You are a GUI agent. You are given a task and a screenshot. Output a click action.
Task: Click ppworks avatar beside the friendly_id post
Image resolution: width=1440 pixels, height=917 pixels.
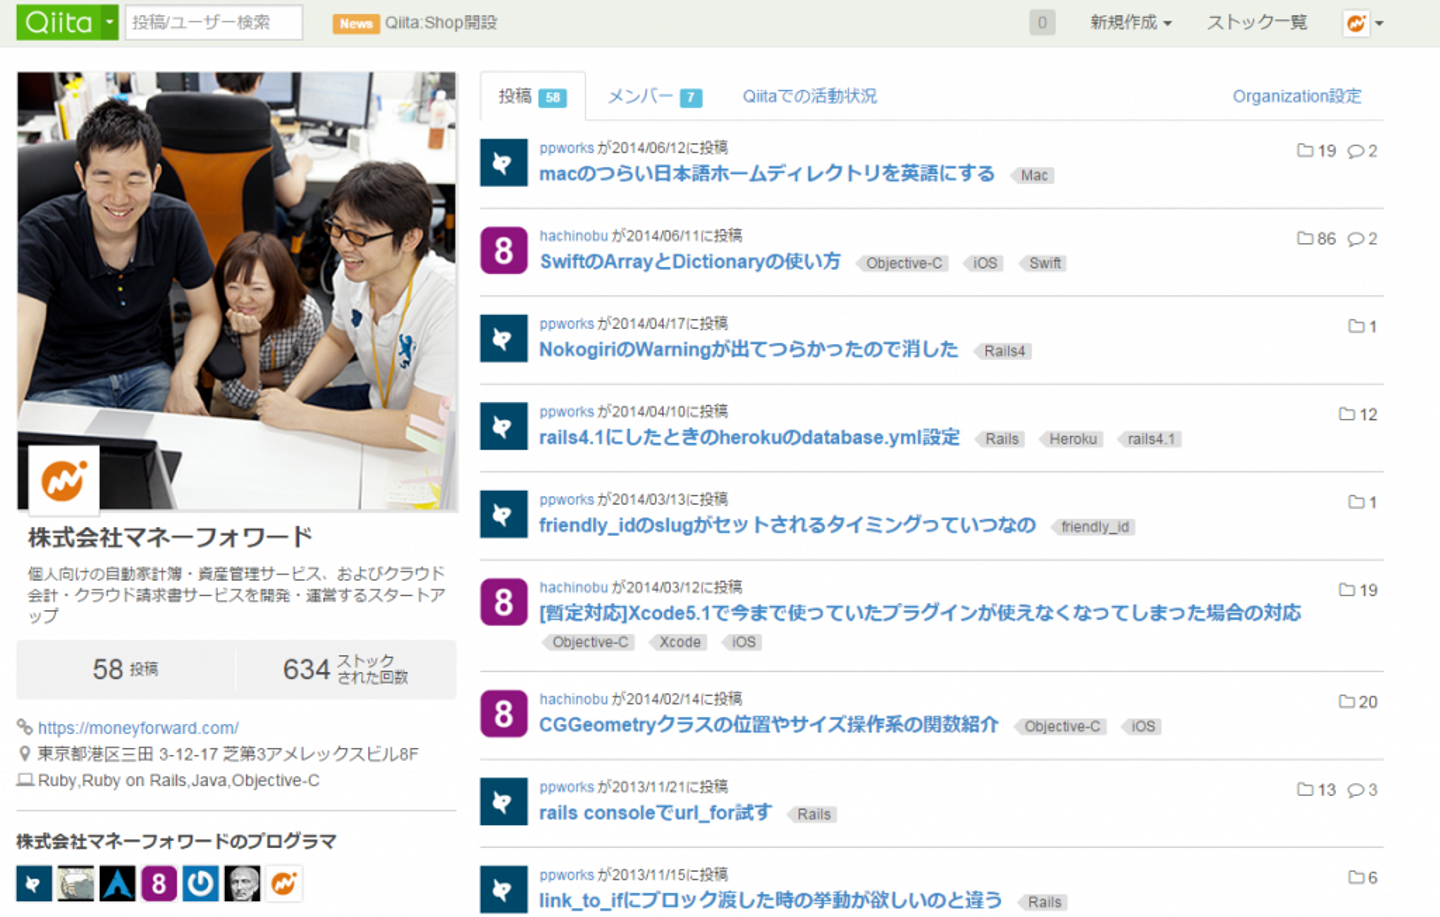pos(504,515)
